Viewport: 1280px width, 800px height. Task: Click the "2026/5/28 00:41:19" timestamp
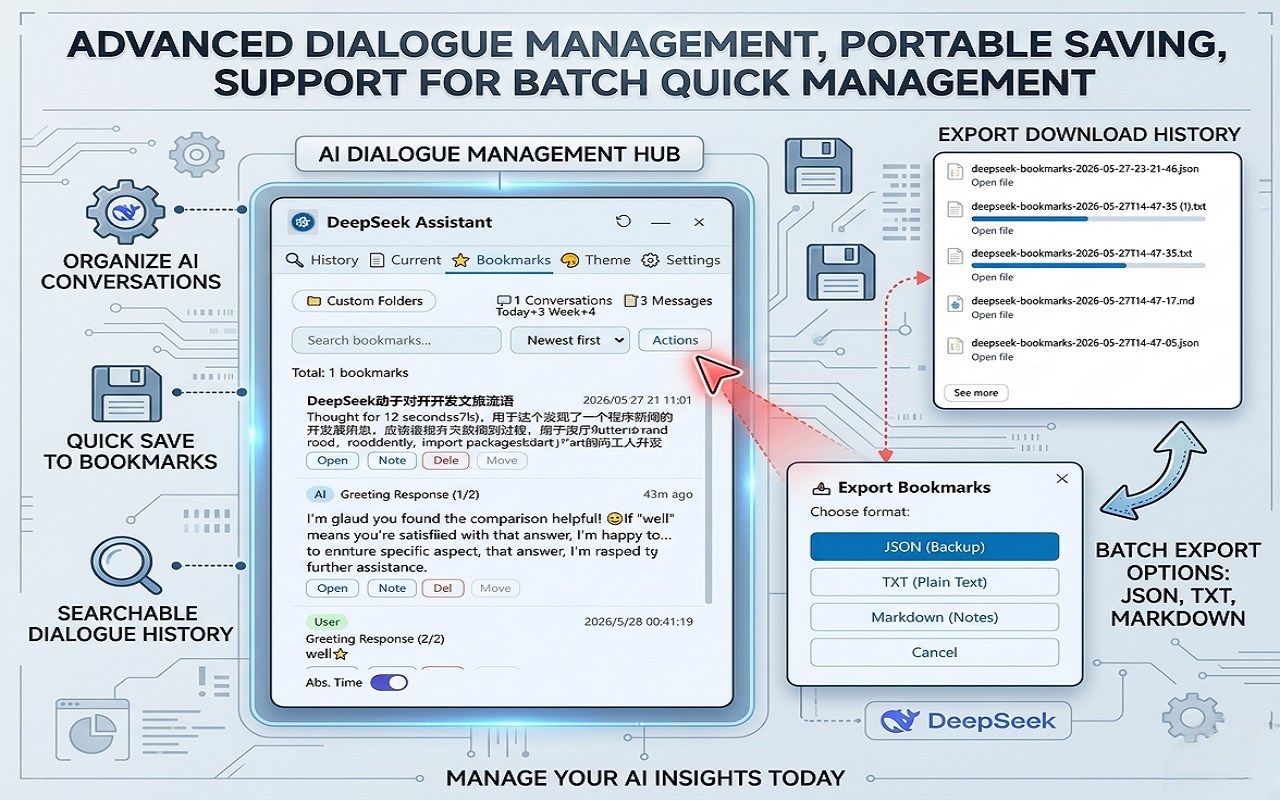[638, 622]
